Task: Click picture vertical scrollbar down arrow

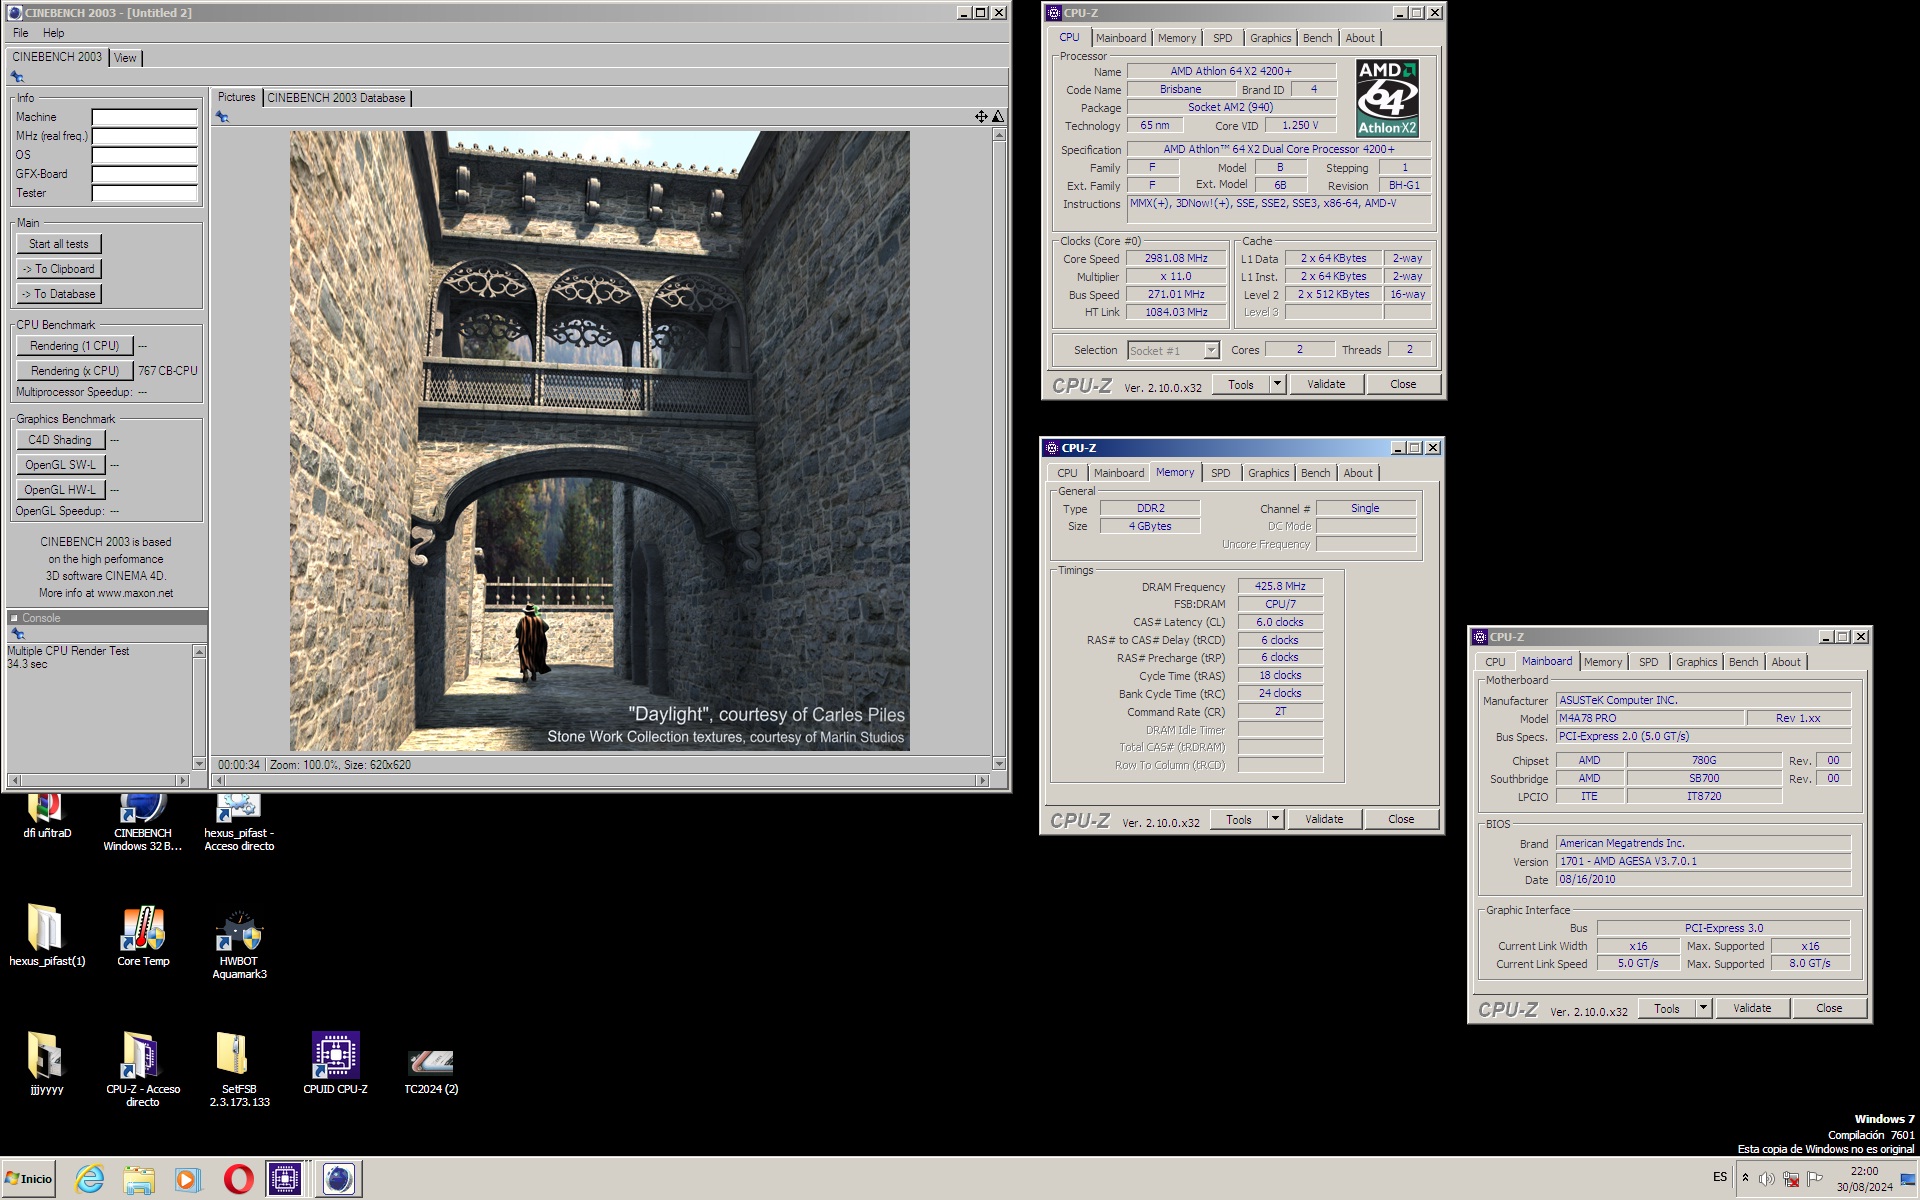Action: pos(999,764)
